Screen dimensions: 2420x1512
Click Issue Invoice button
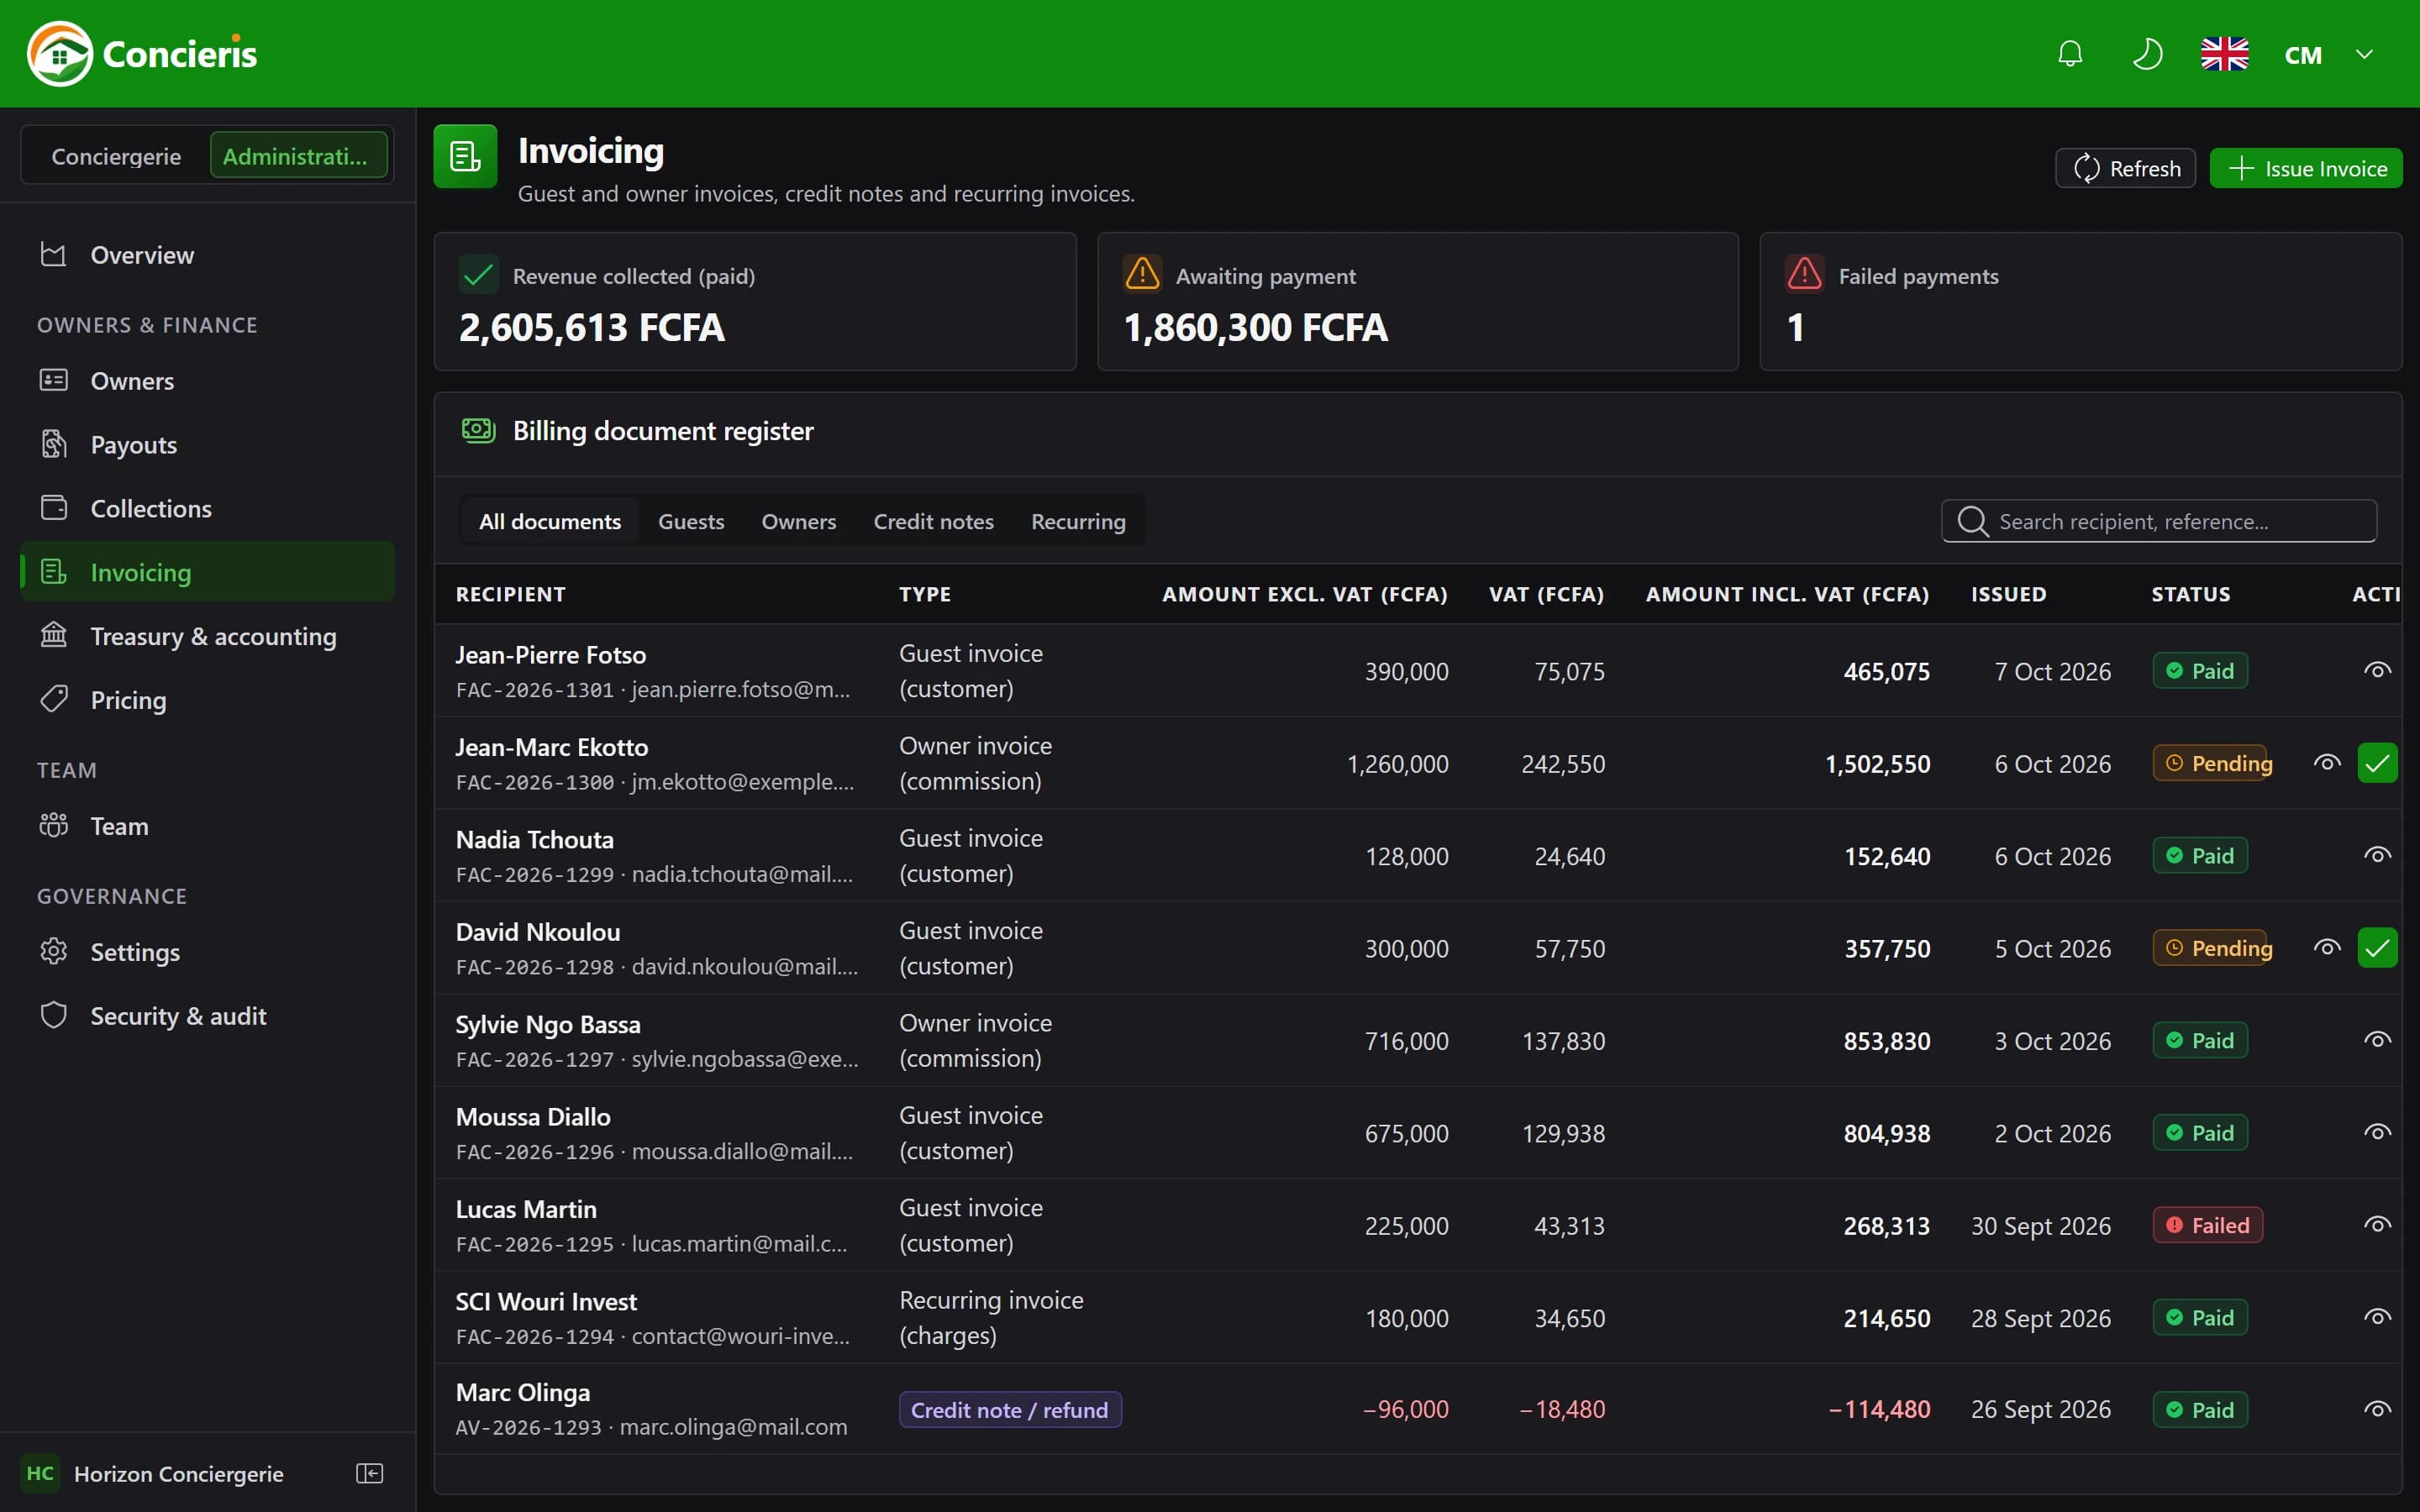[2306, 168]
